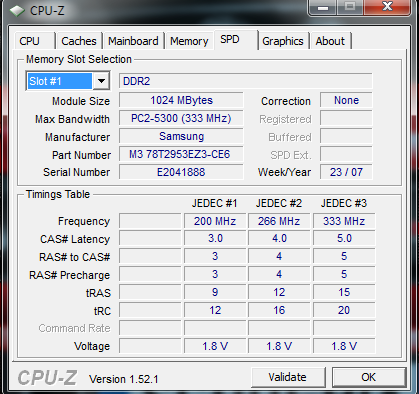Click the Validate button
419x394 pixels.
(288, 377)
